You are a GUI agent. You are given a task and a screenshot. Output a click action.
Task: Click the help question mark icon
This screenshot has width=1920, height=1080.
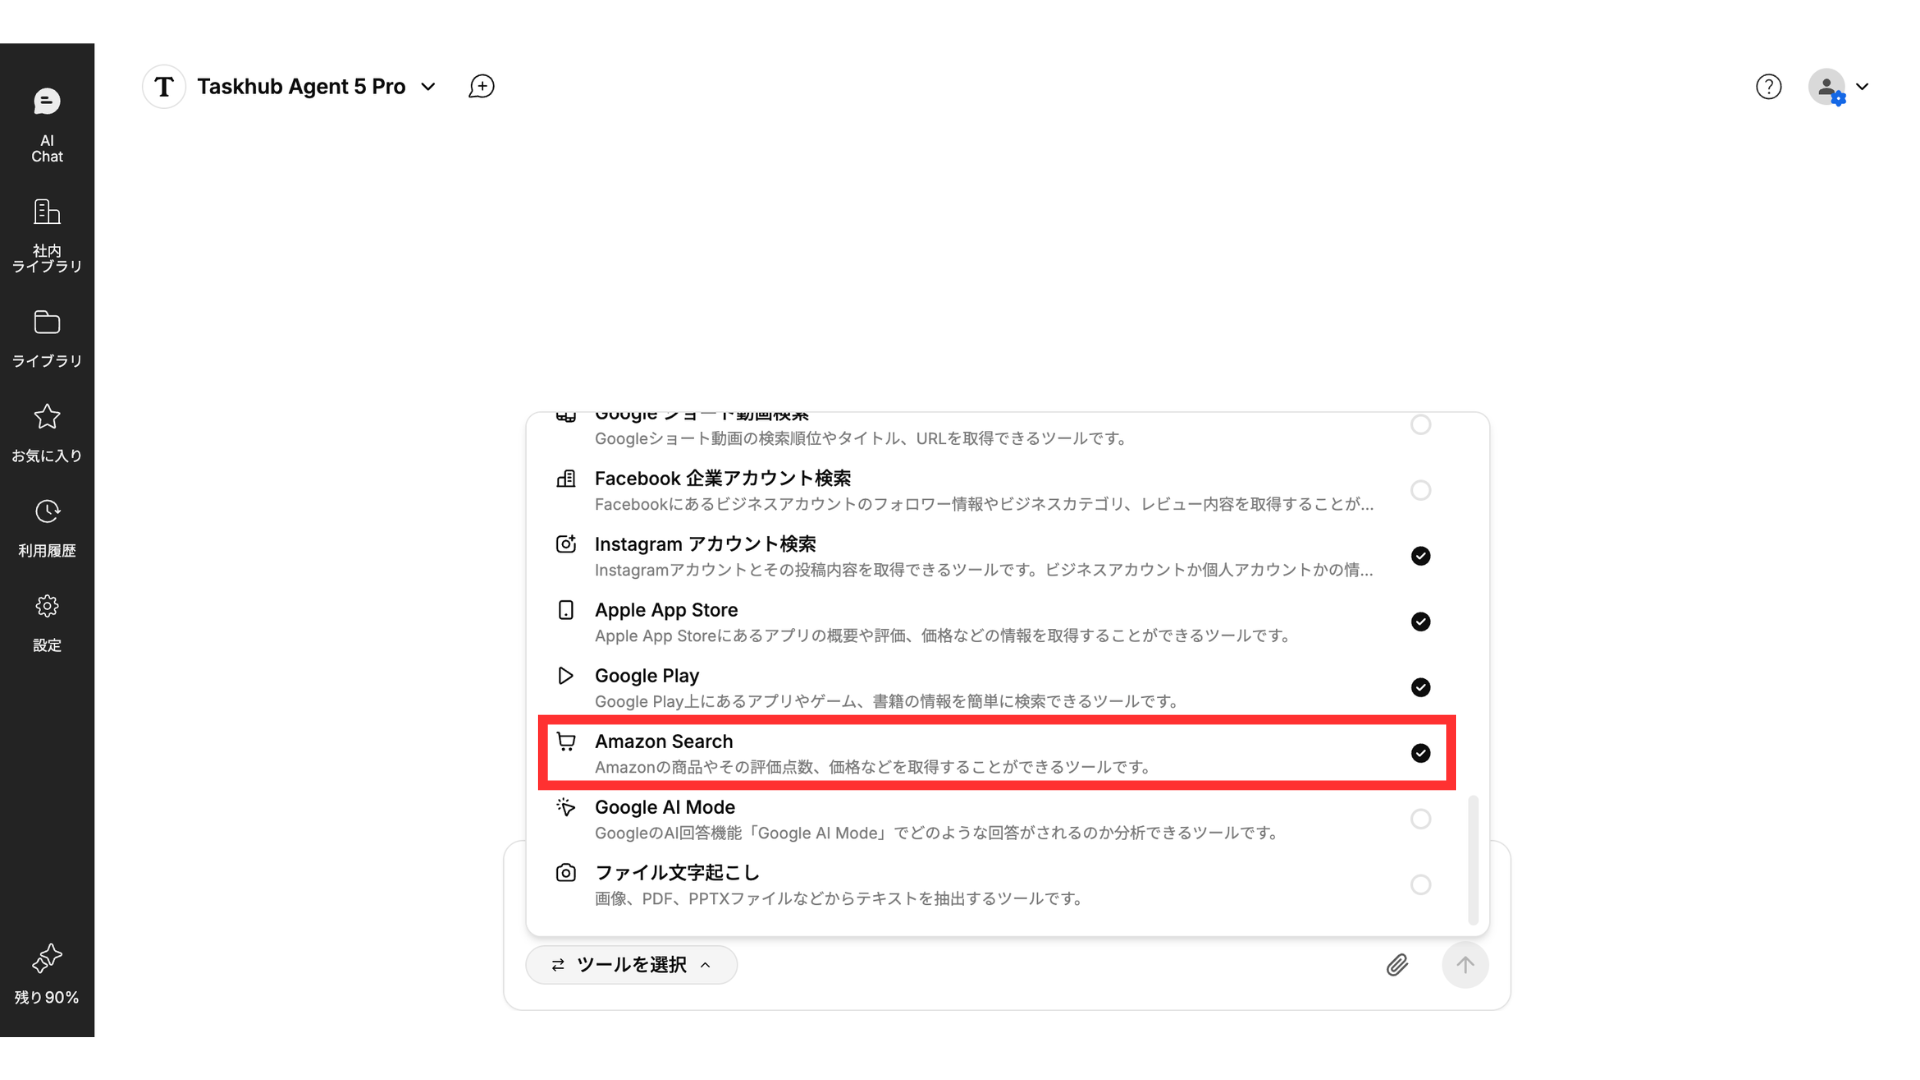[x=1768, y=87]
